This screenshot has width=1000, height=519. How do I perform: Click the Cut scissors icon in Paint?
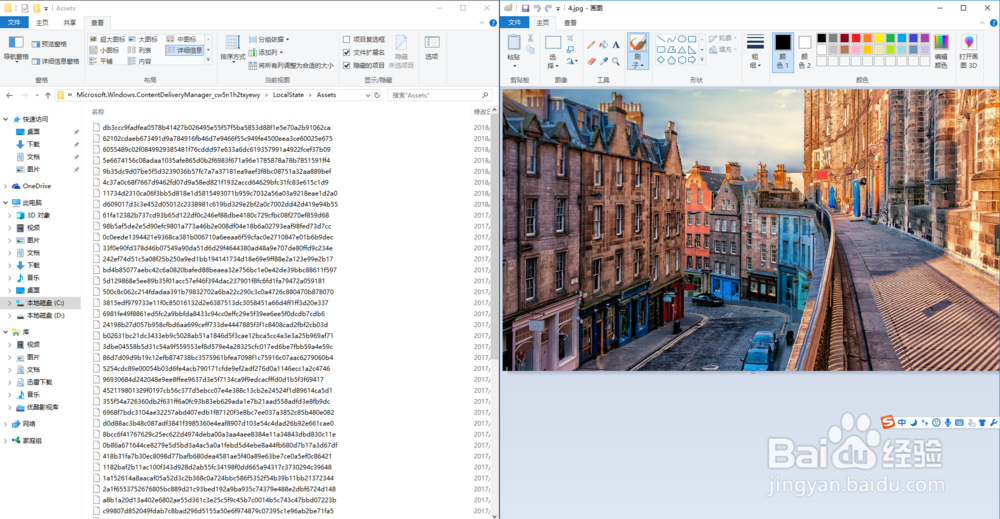[x=530, y=39]
